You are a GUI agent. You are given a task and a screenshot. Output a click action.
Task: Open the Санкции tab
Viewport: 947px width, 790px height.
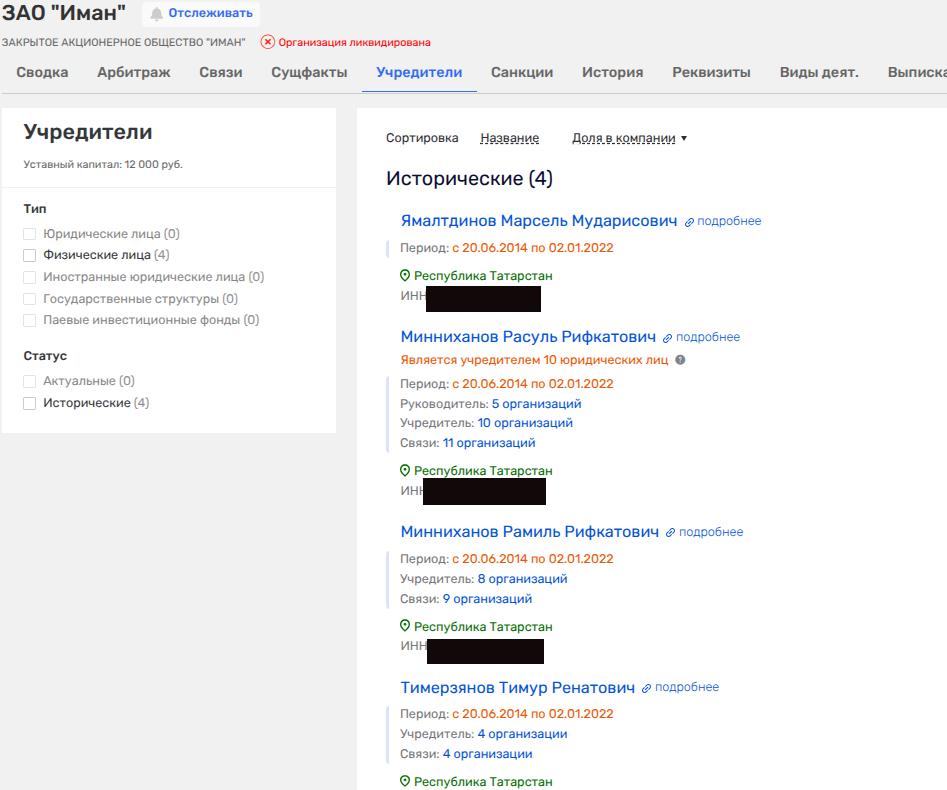(522, 72)
